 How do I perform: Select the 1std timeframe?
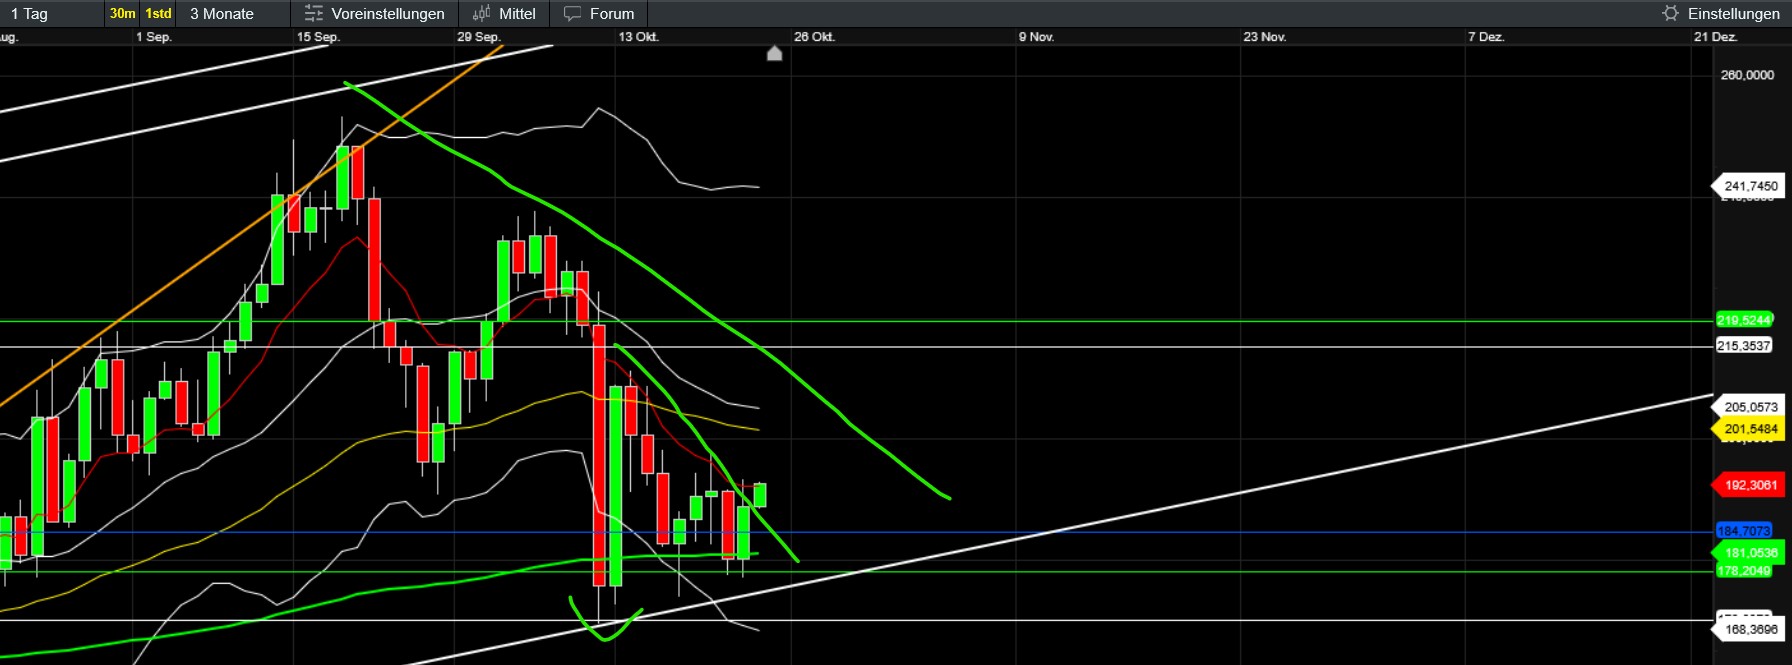158,14
